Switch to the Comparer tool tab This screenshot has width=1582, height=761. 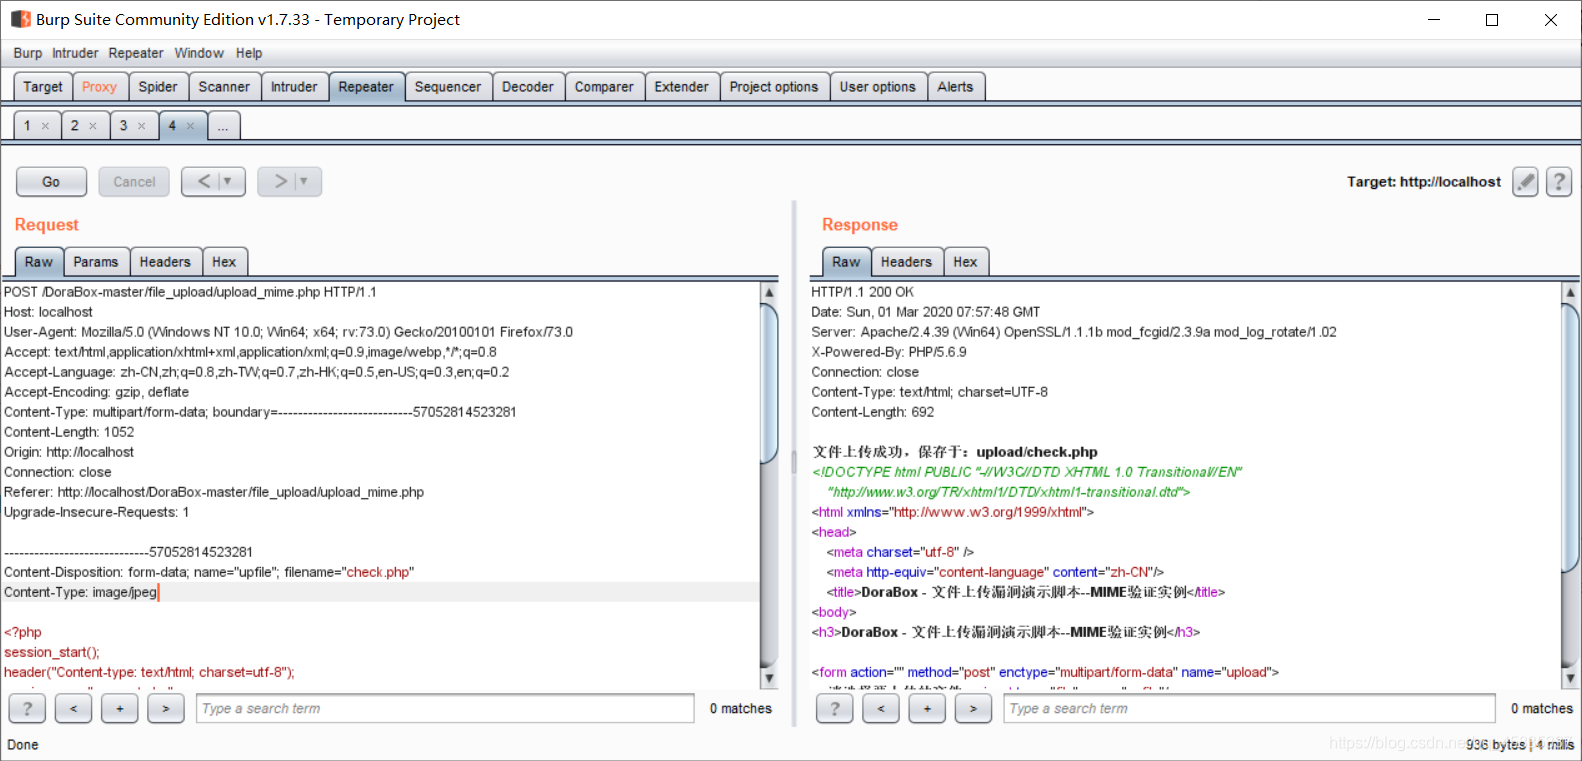click(x=604, y=87)
